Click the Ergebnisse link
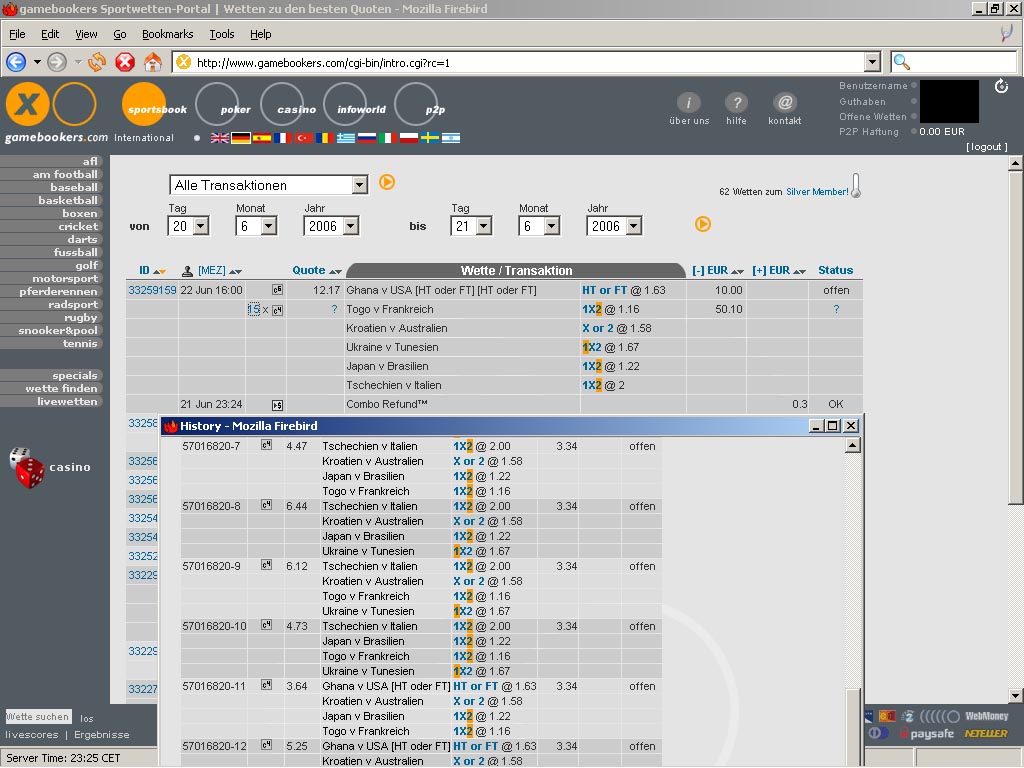Image resolution: width=1024 pixels, height=768 pixels. pyautogui.click(x=101, y=735)
